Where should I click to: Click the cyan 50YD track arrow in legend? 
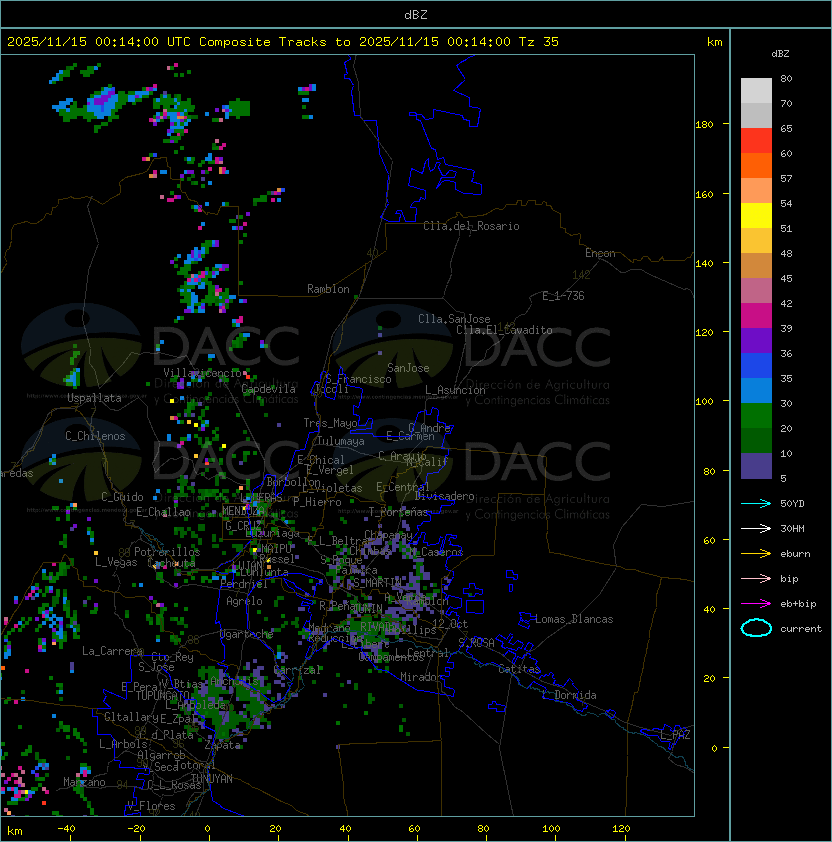(756, 503)
